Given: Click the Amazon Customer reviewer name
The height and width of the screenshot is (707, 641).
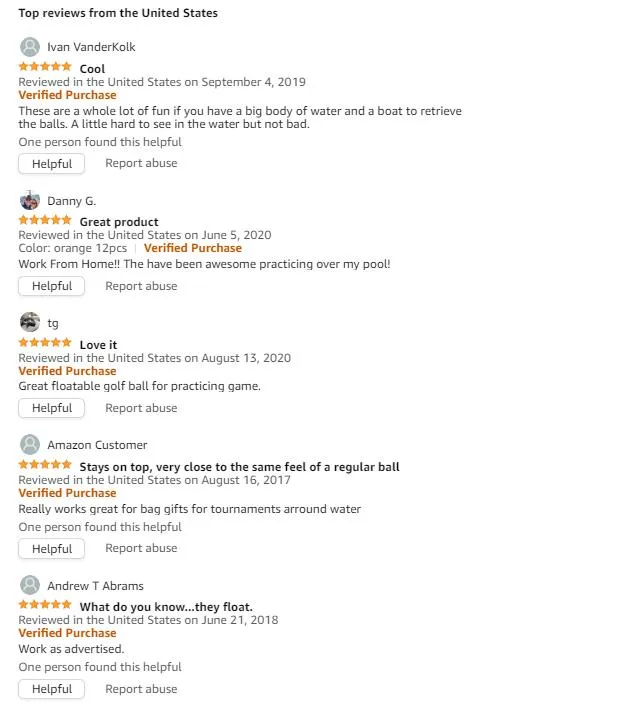Looking at the screenshot, I should point(97,445).
